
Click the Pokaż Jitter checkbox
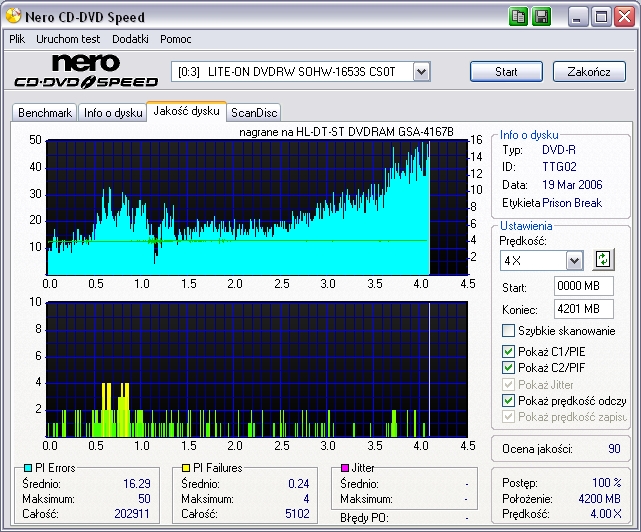click(x=508, y=384)
